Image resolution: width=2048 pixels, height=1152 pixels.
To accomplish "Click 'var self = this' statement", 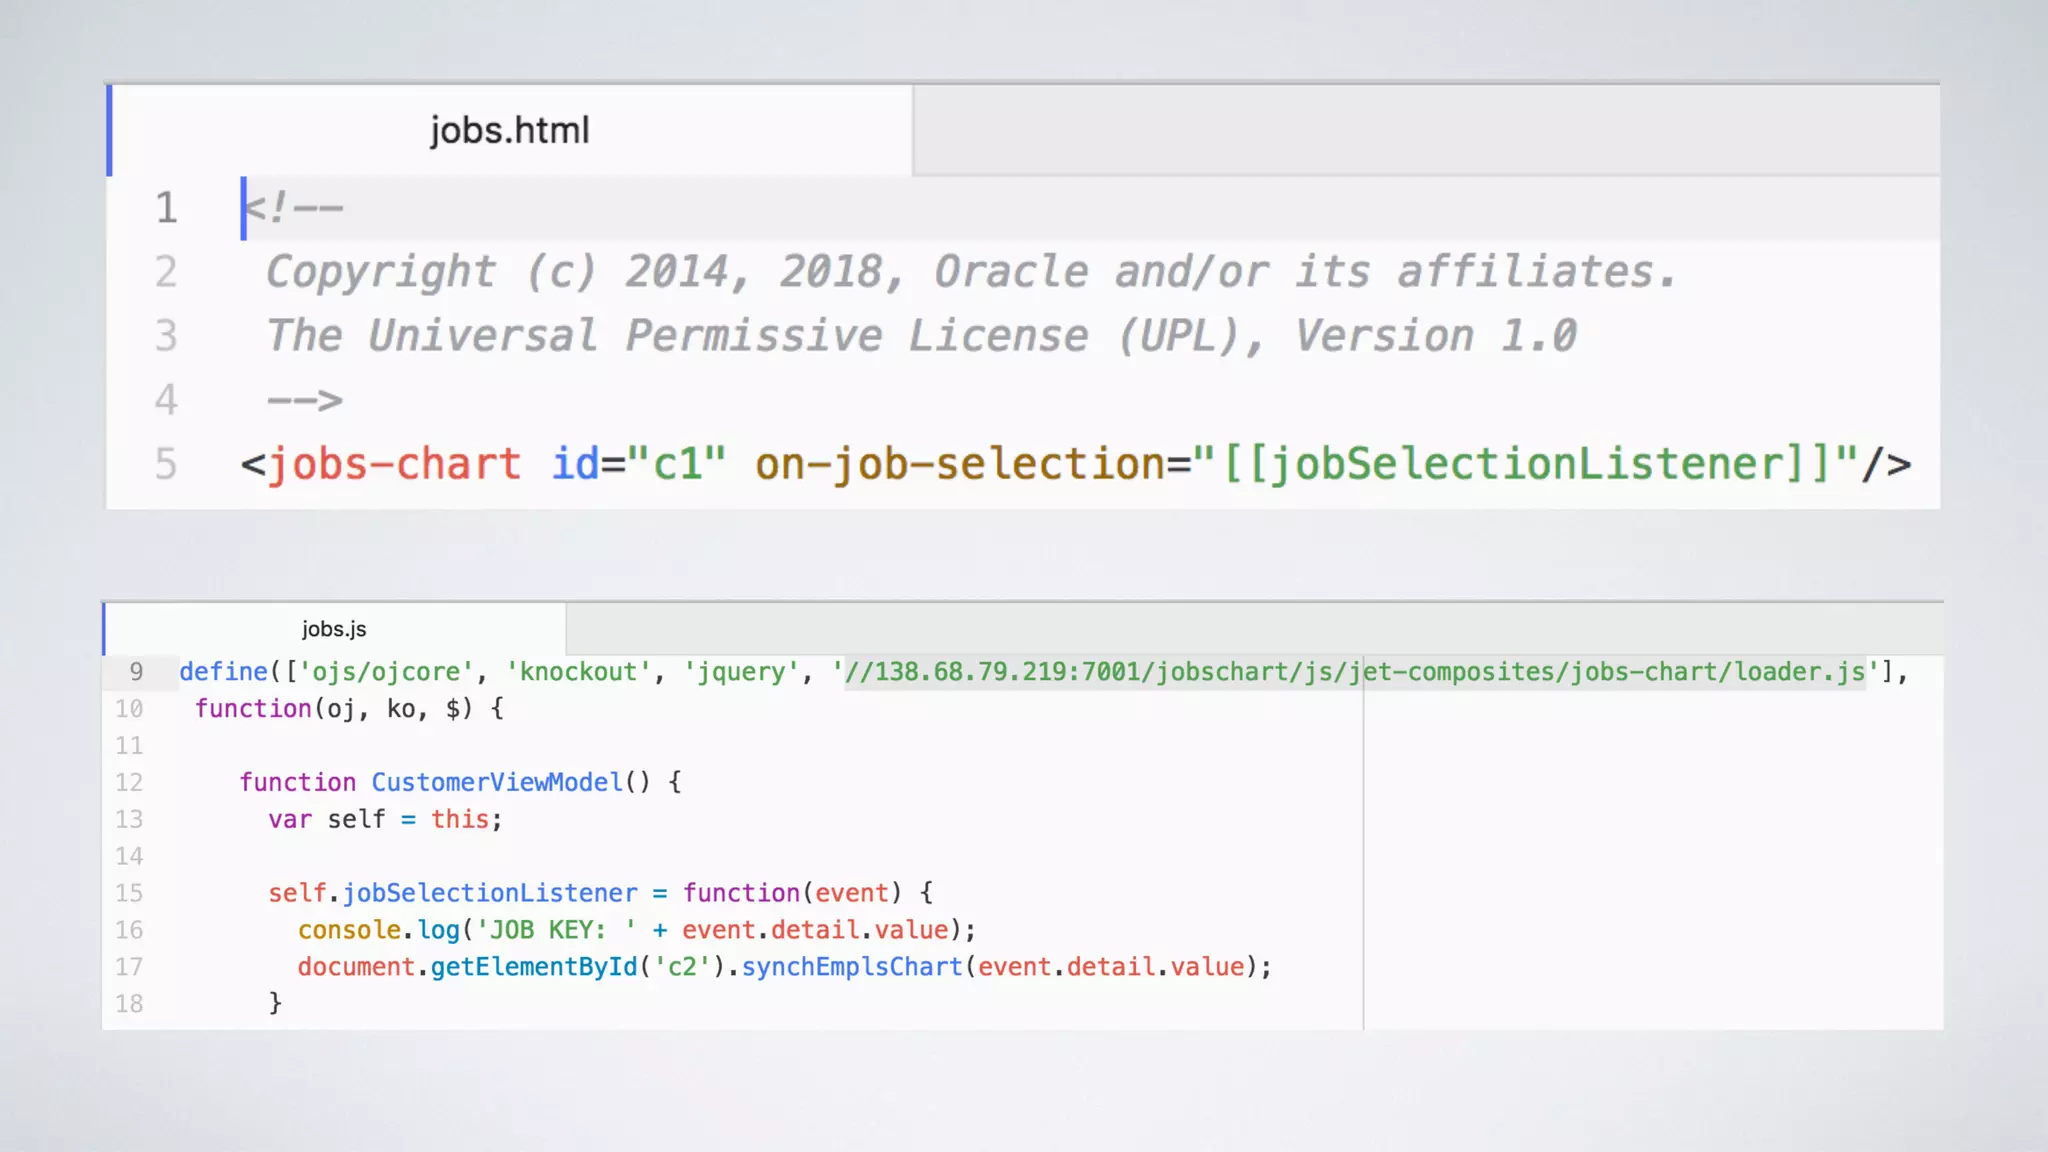I will (384, 819).
